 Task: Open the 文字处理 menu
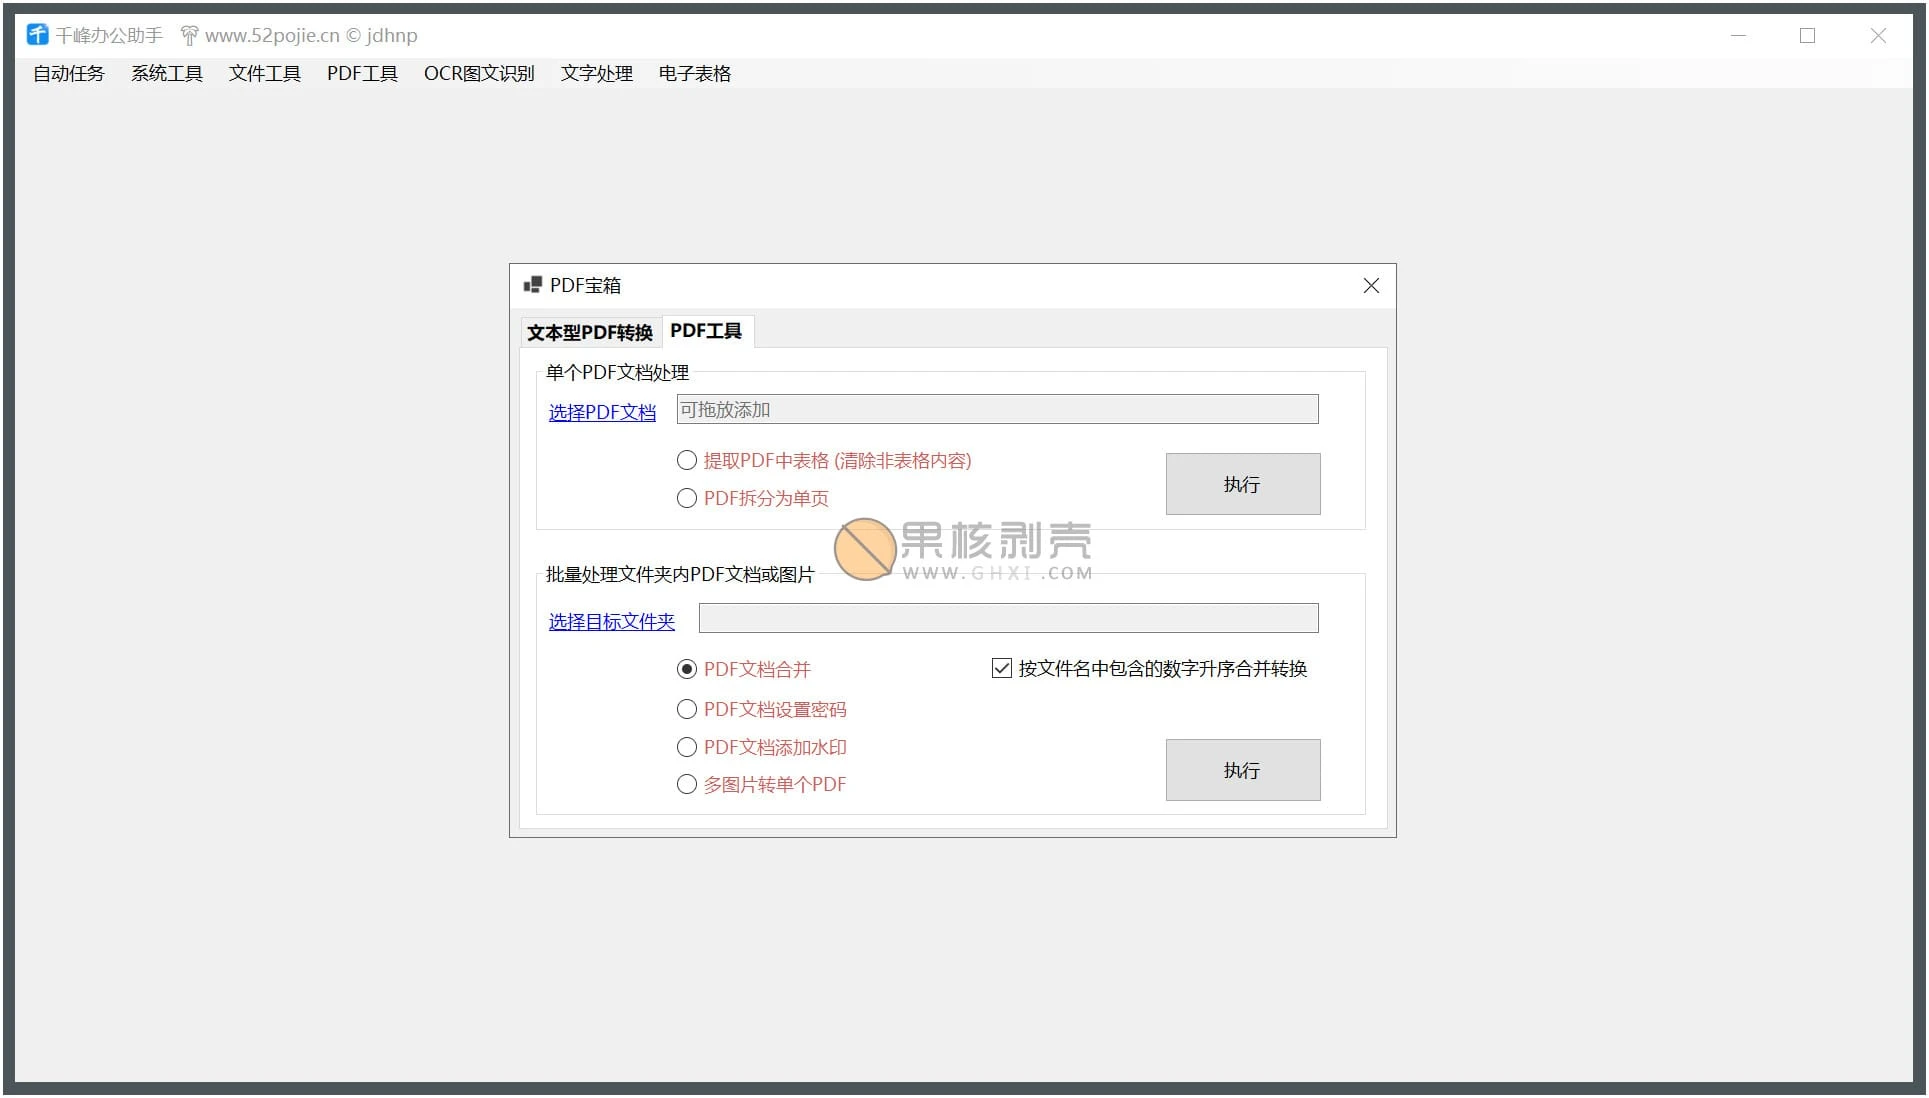(597, 74)
